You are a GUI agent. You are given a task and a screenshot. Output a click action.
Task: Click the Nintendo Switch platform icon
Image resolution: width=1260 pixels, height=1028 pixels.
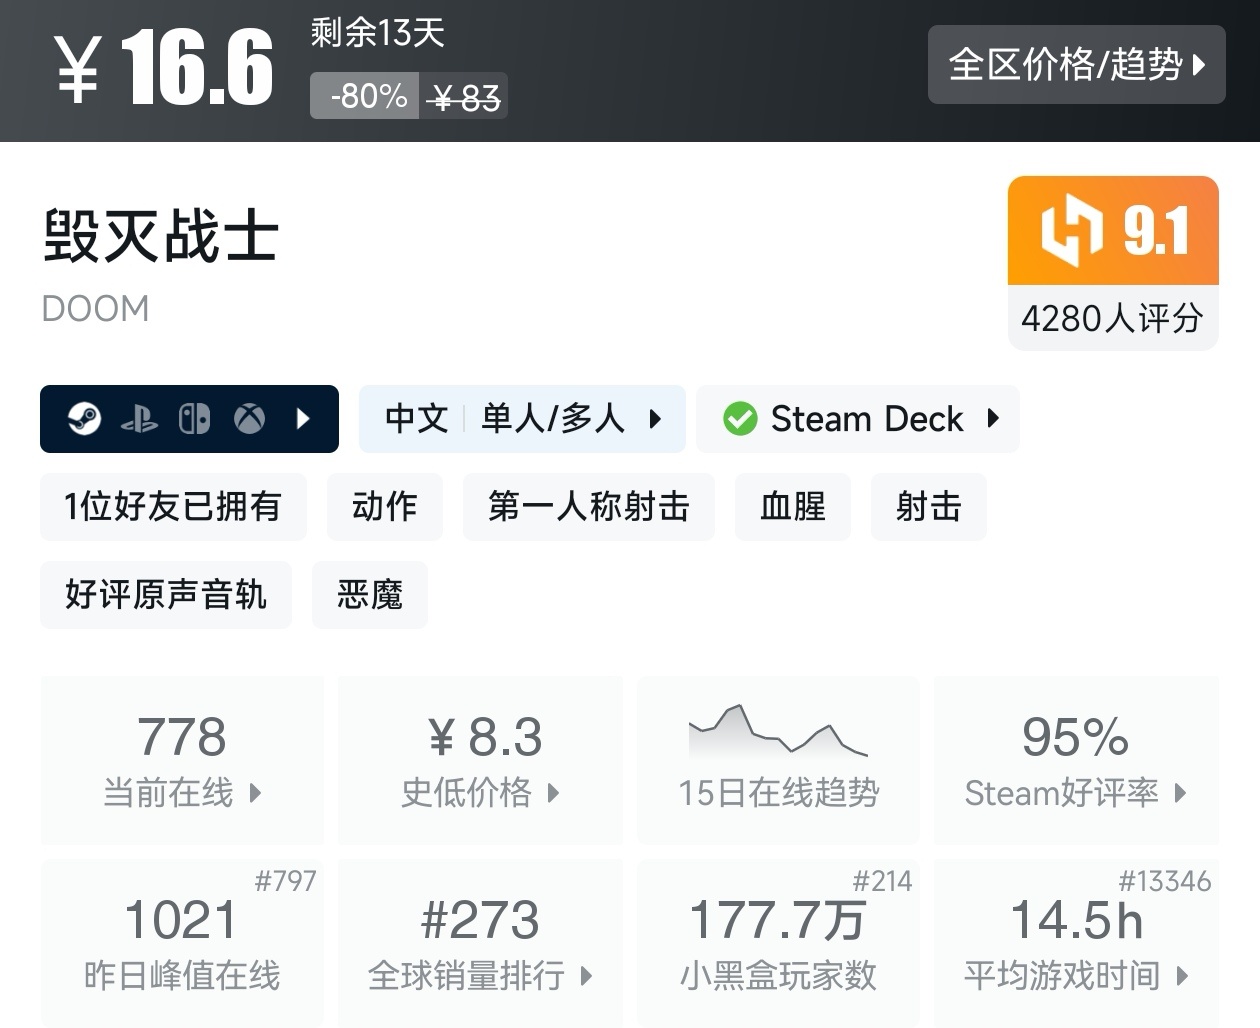[194, 419]
